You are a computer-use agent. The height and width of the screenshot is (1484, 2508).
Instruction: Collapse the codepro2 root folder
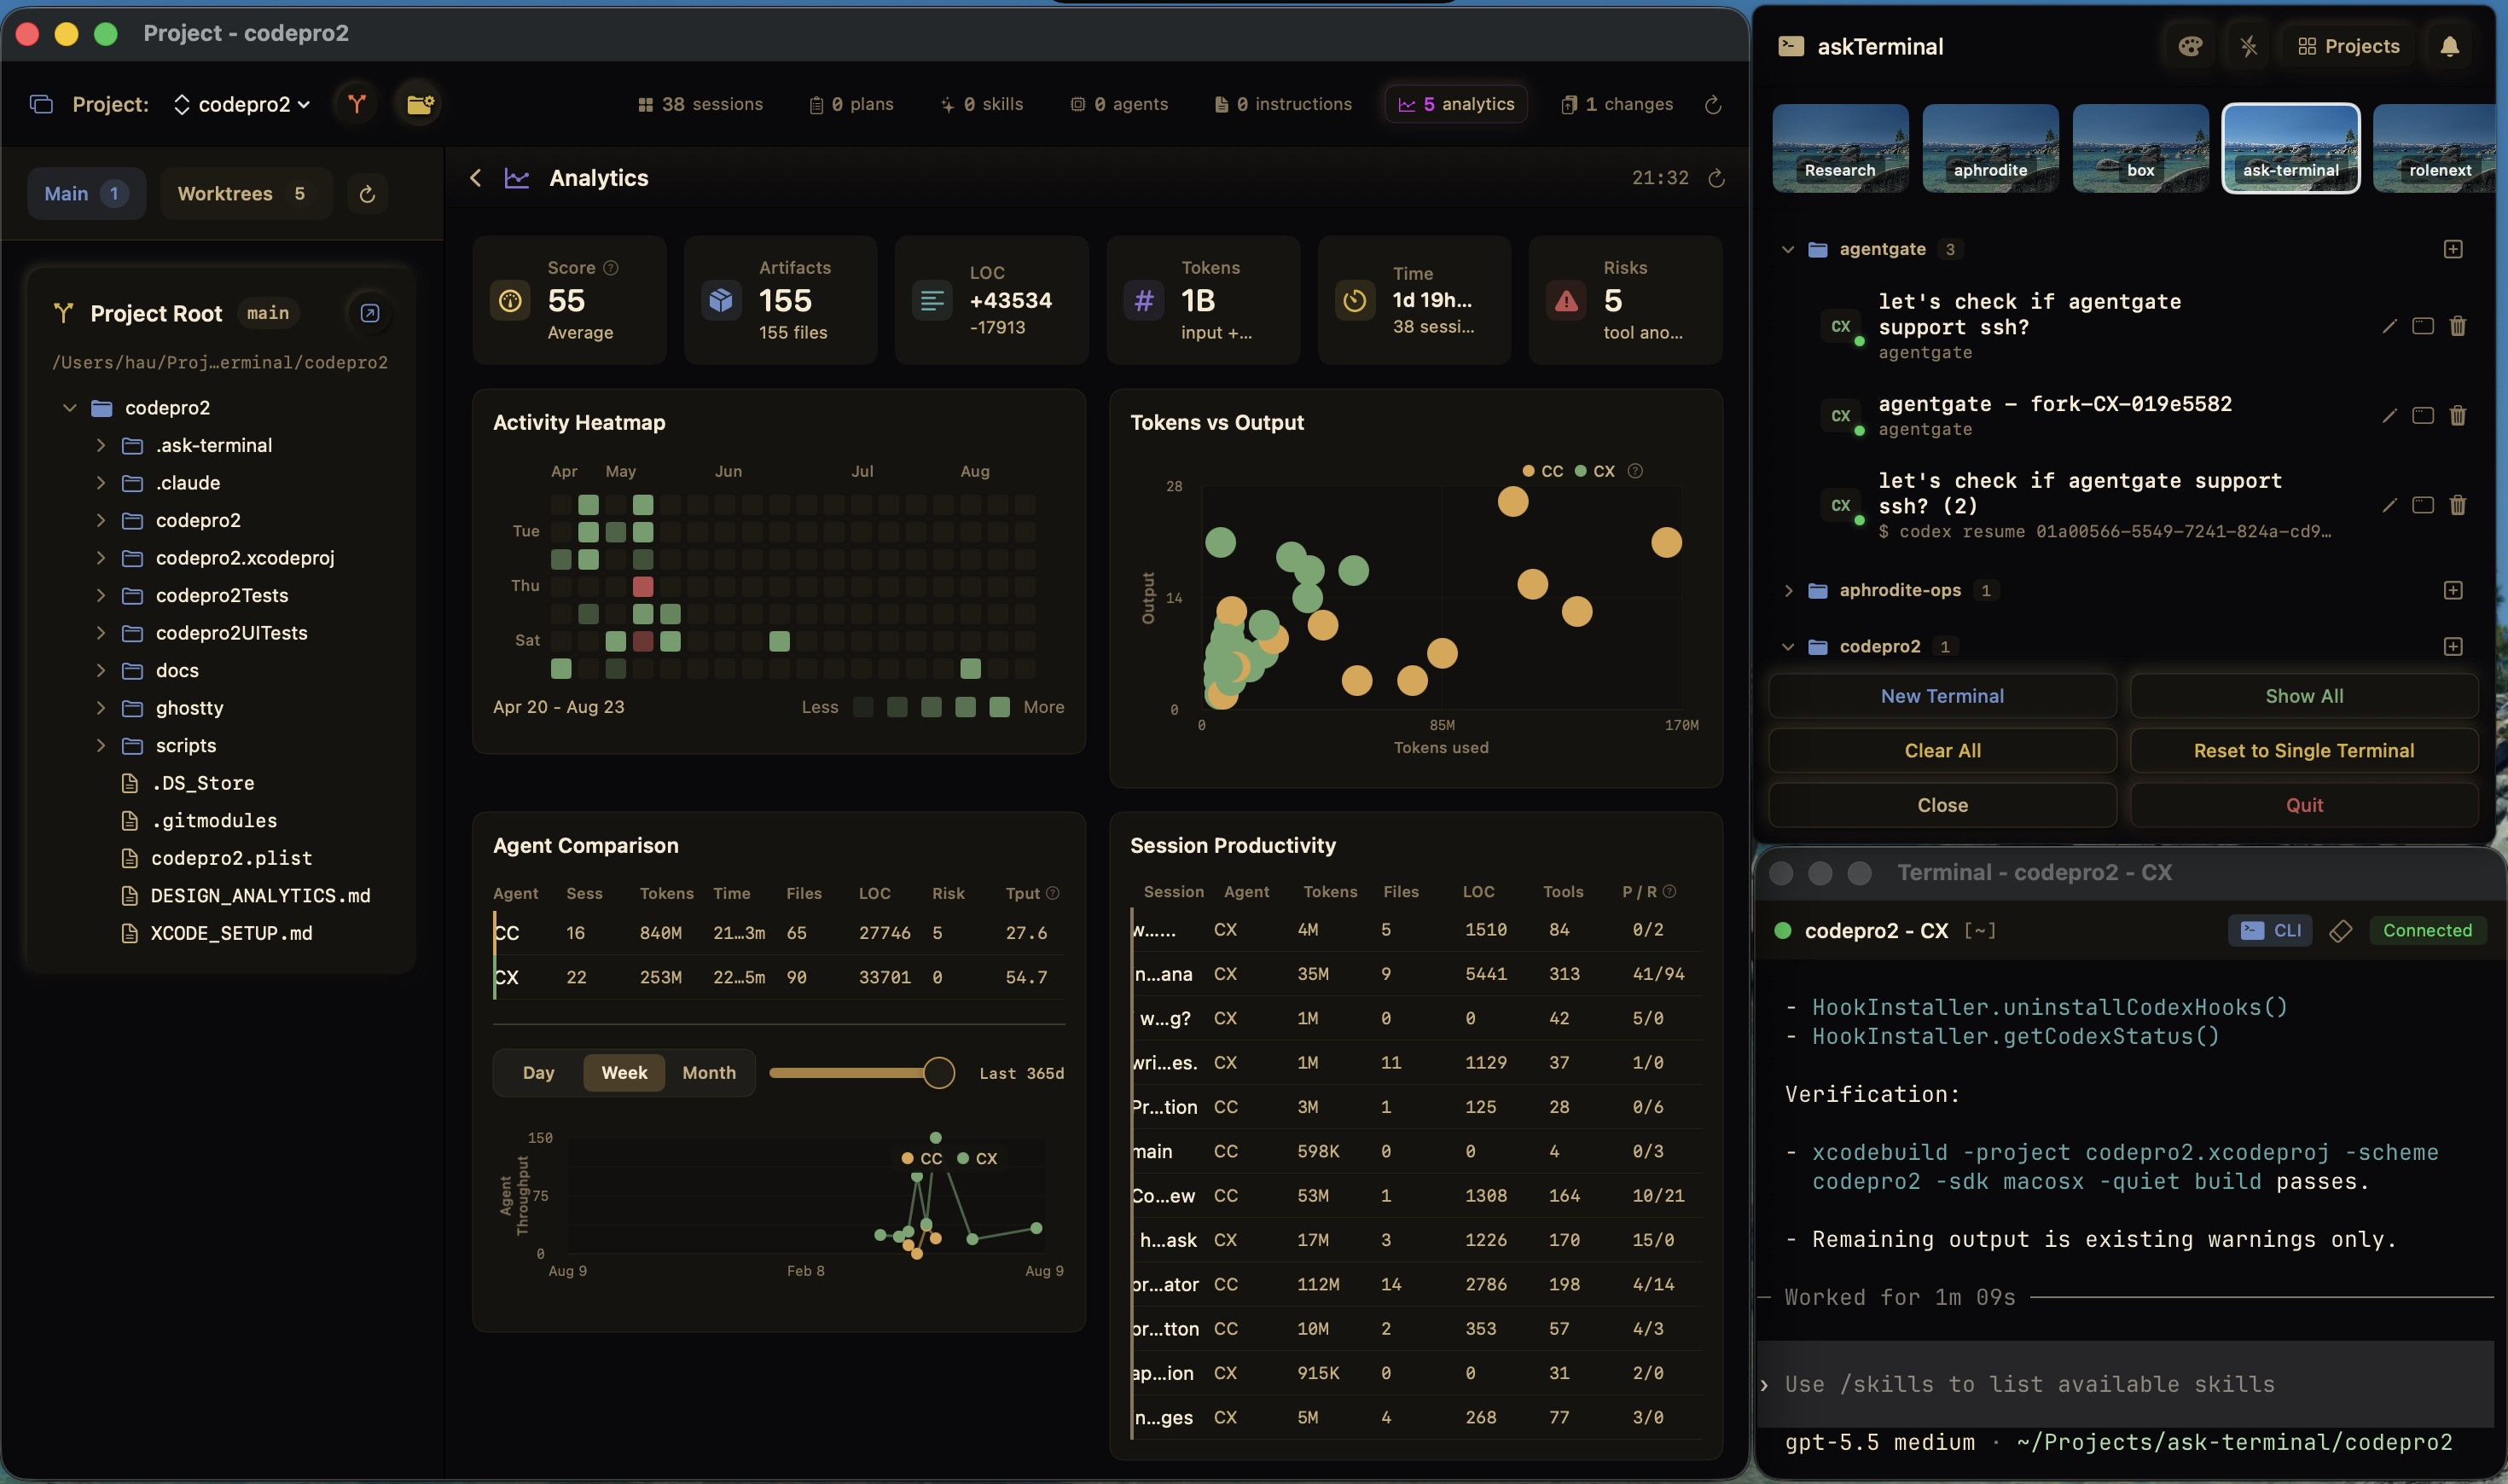70,408
